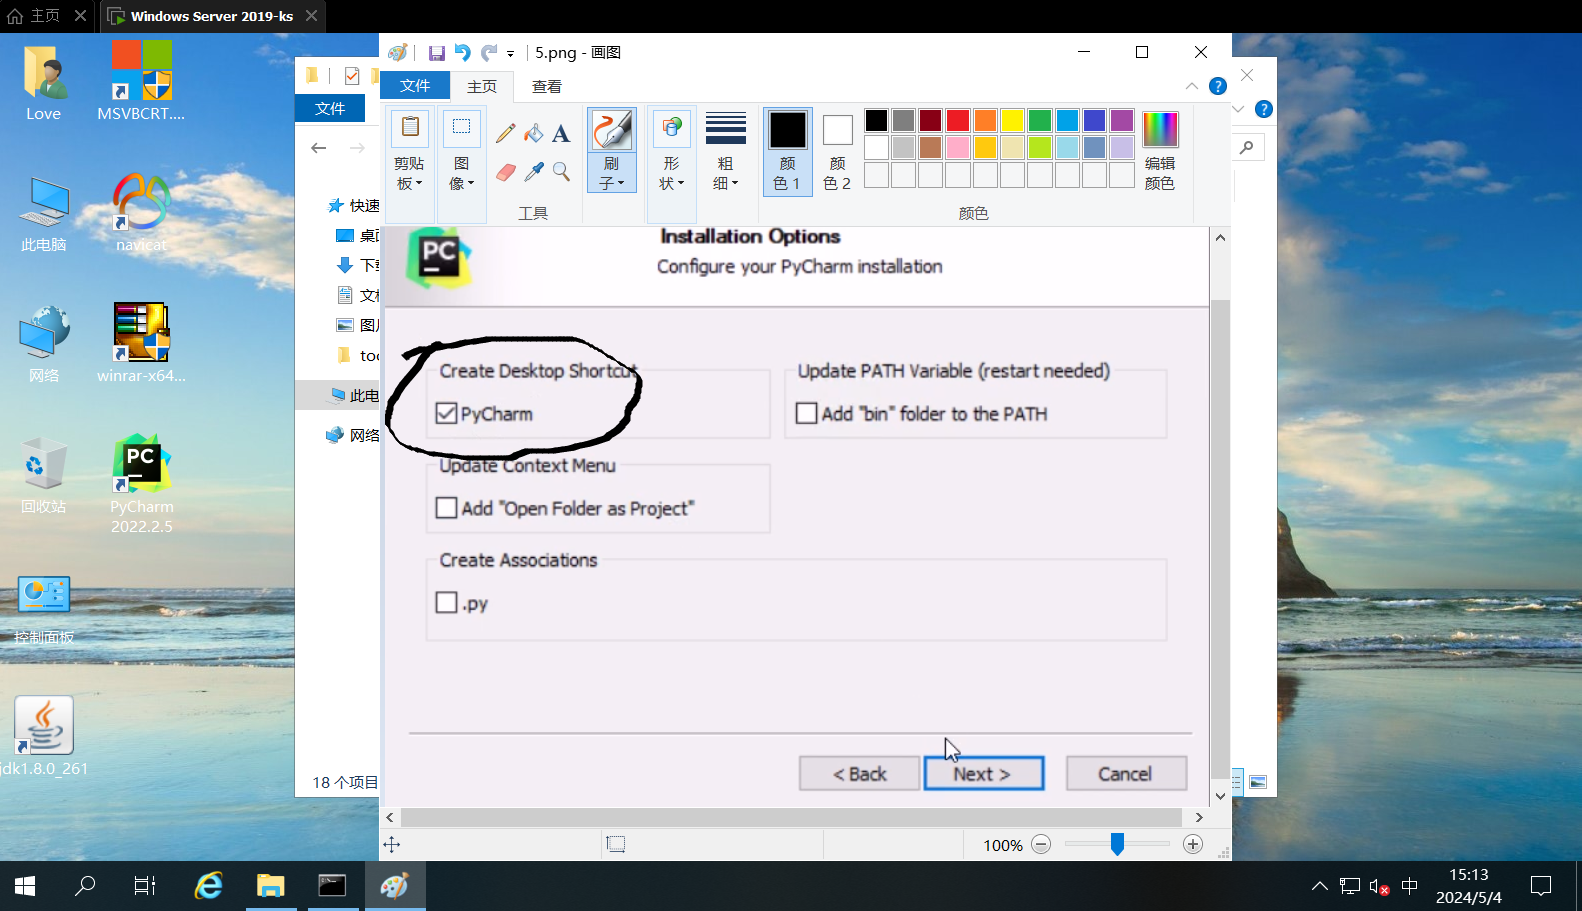Click the zoom slider thumb

tap(1117, 845)
